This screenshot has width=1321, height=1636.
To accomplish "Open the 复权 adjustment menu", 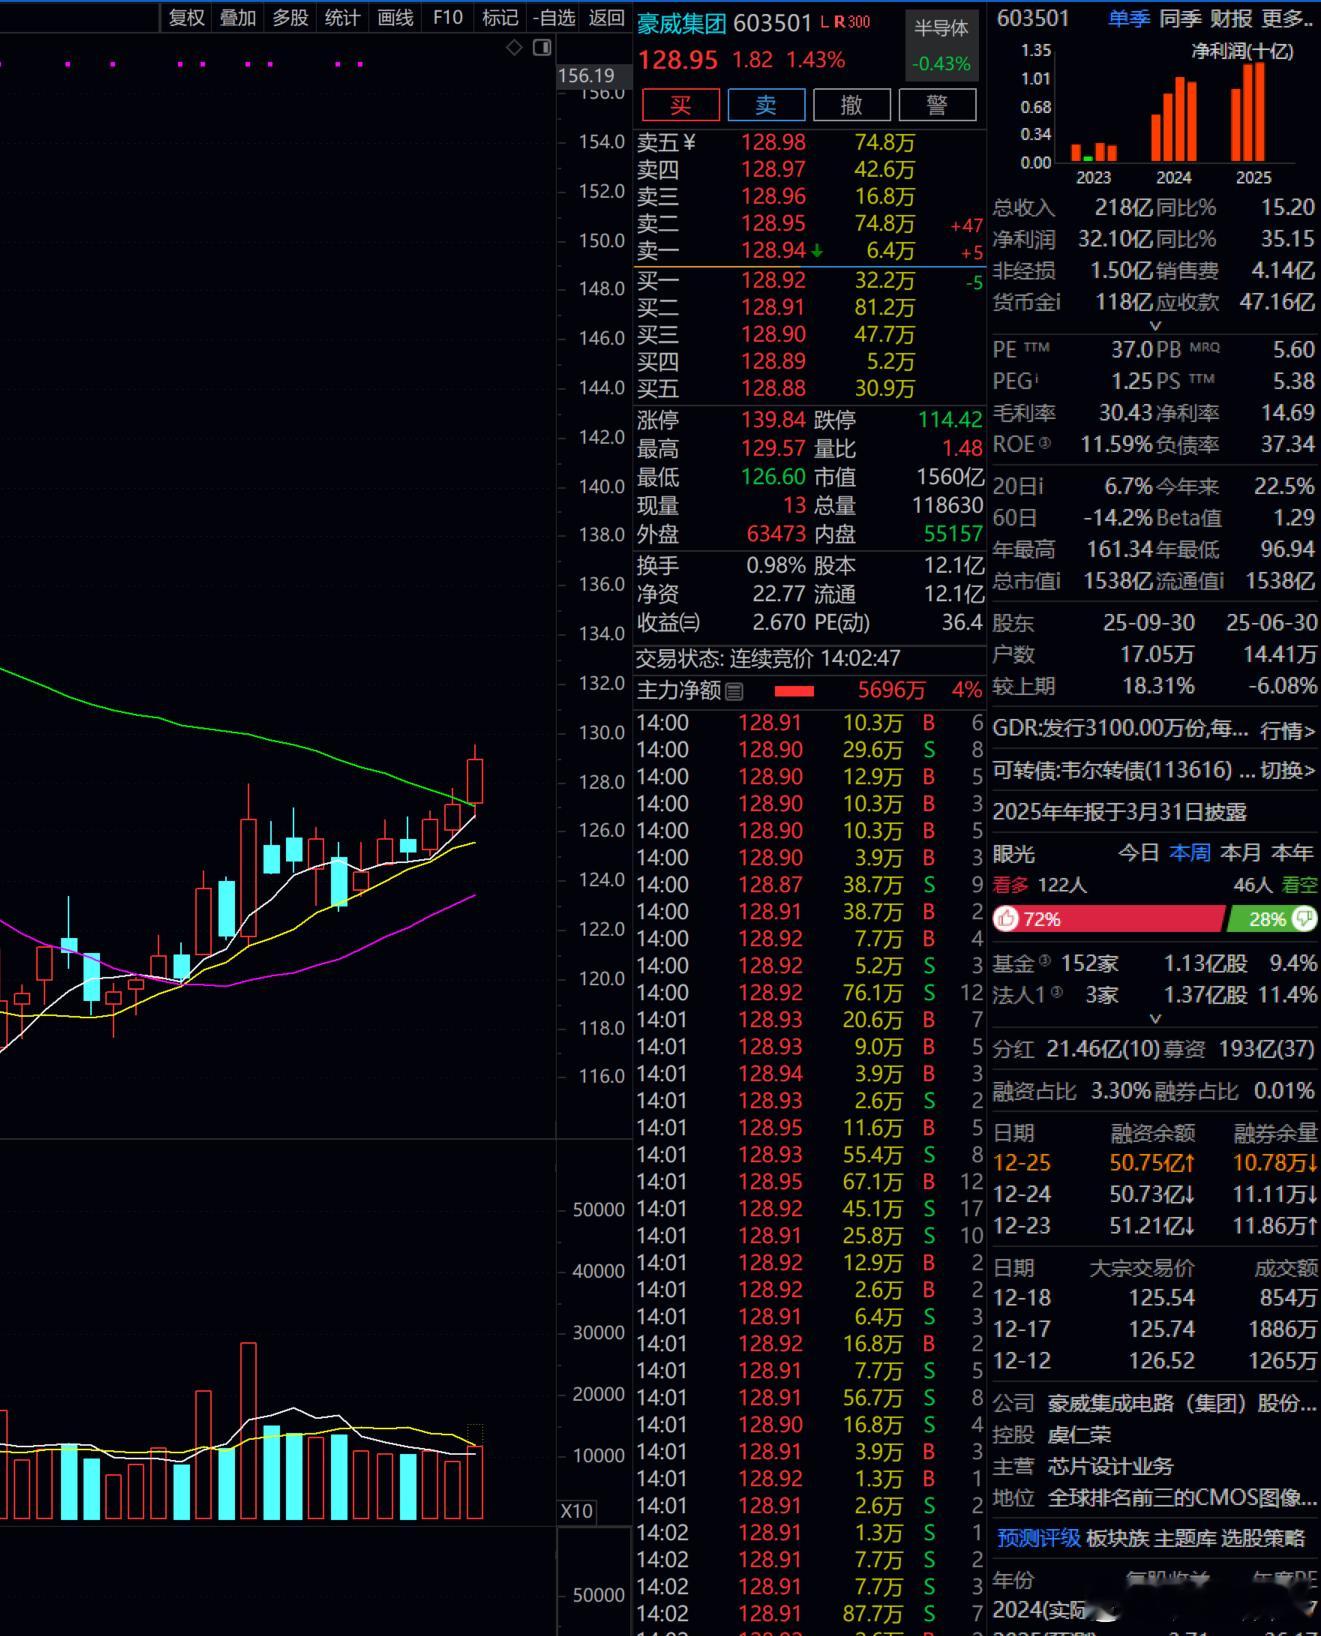I will 186,18.
